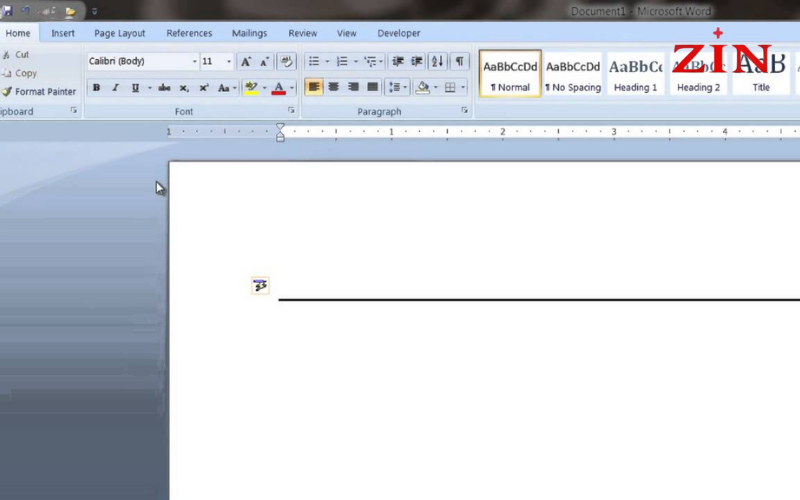Viewport: 800px width, 500px height.
Task: Click the AutoCorrect Options lightning icon
Action: coord(260,286)
